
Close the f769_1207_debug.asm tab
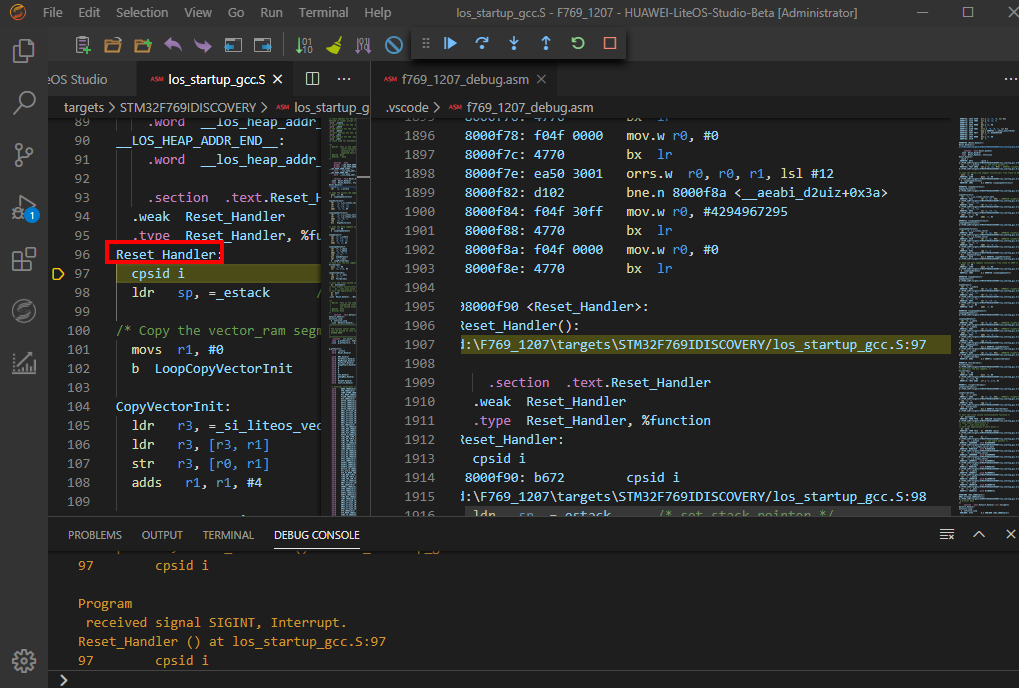click(541, 79)
